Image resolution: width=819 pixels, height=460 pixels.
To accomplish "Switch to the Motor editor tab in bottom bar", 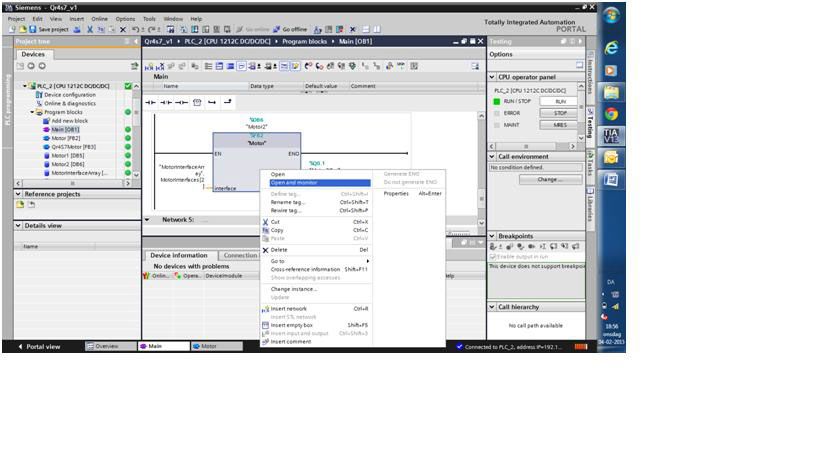I will (x=217, y=346).
